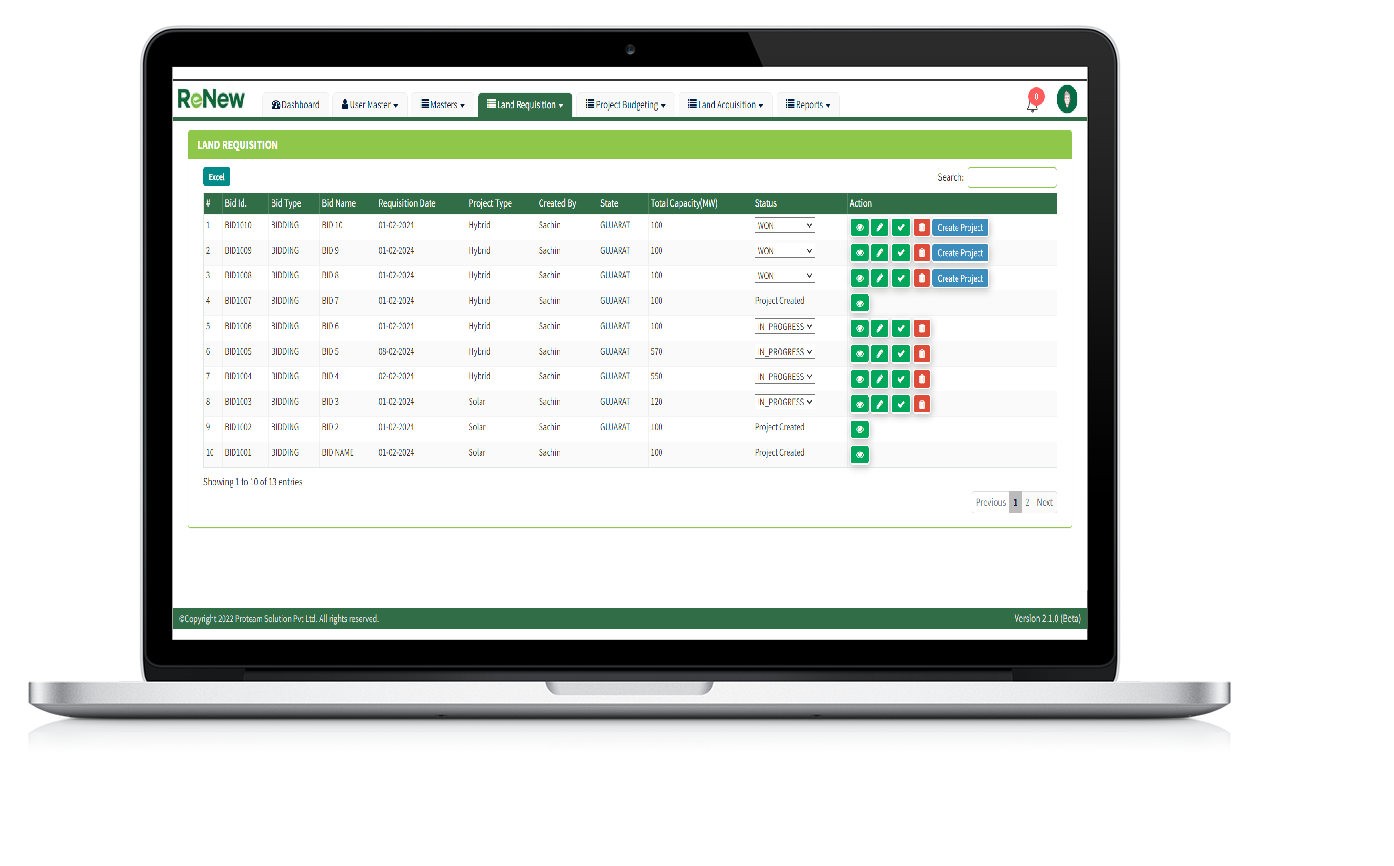Focus the Search input field
The image size is (1394, 866).
click(1011, 178)
